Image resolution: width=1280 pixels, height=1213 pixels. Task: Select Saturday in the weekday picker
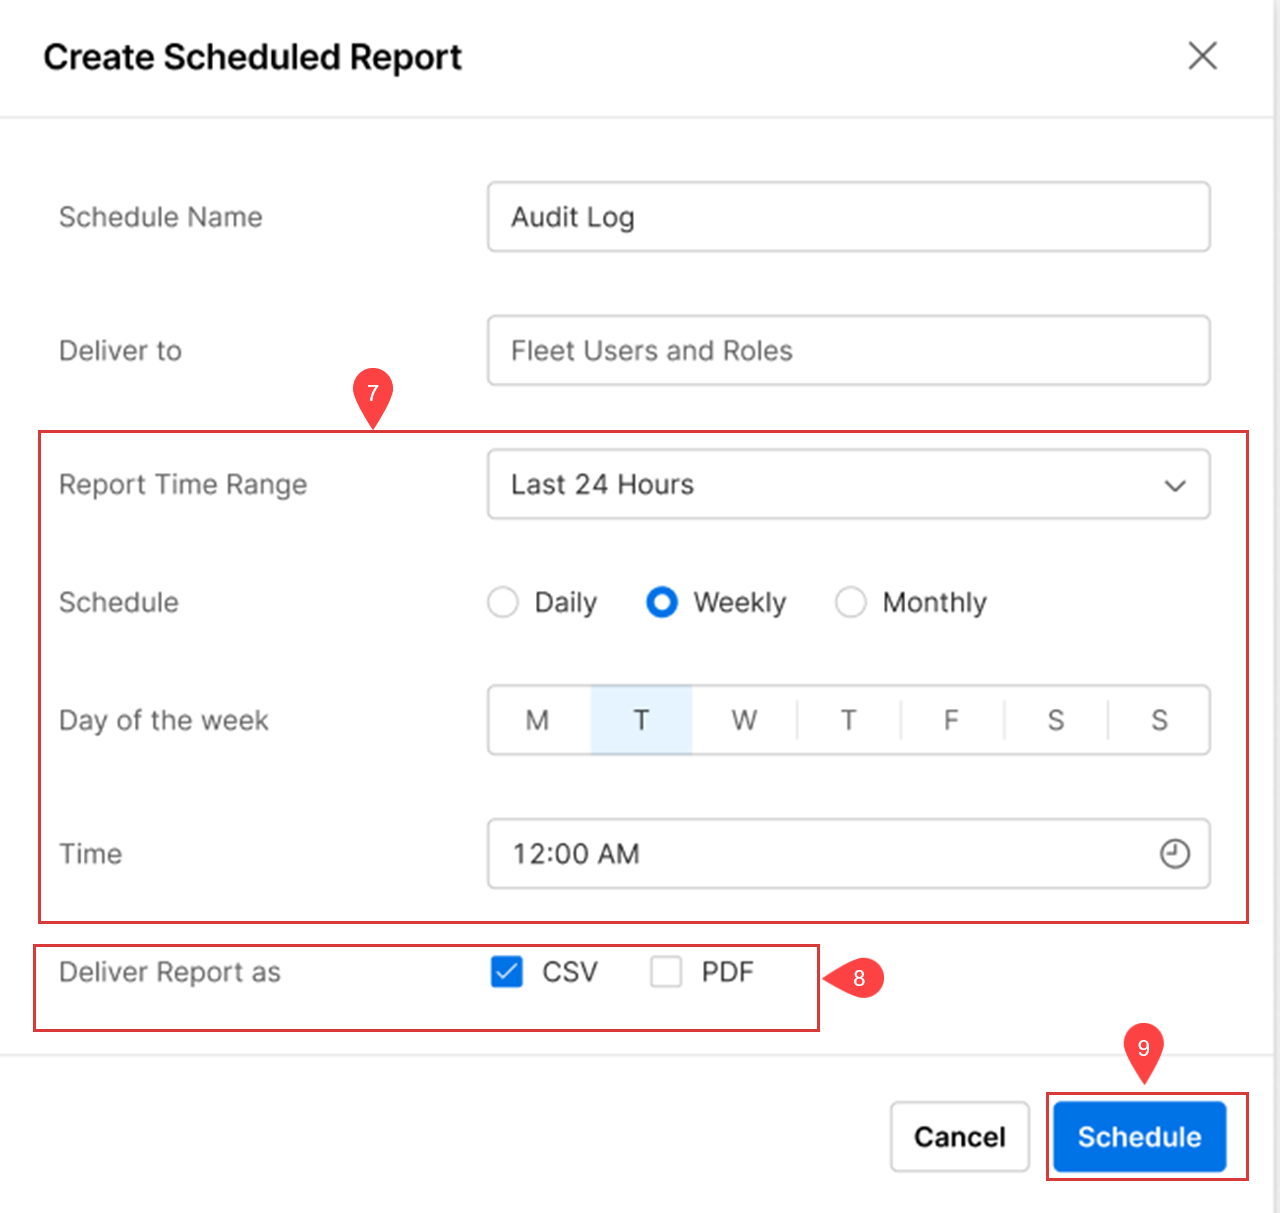tap(1055, 720)
